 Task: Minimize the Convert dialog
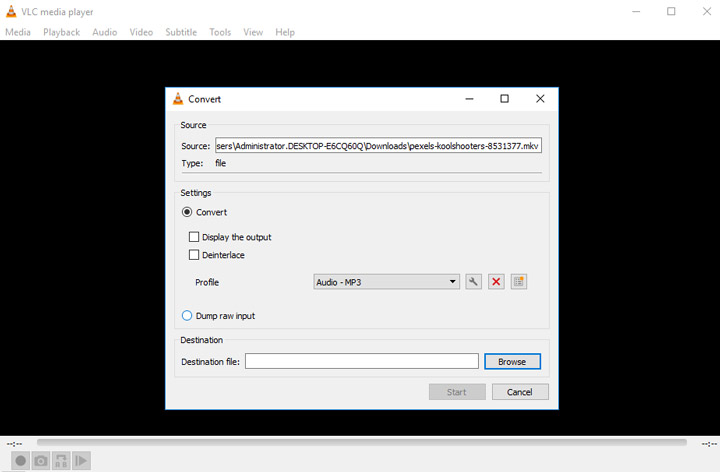[x=469, y=99]
